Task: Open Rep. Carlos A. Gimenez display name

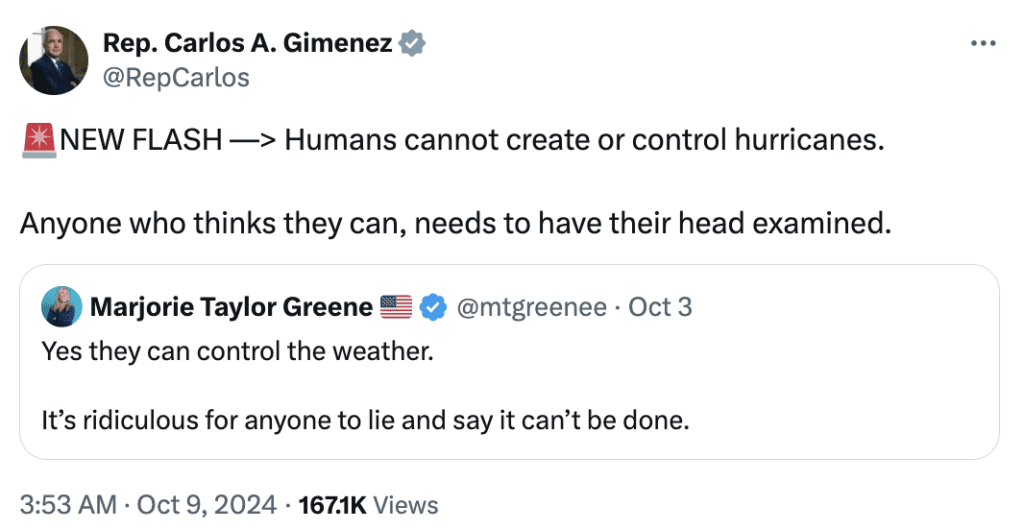Action: click(248, 43)
